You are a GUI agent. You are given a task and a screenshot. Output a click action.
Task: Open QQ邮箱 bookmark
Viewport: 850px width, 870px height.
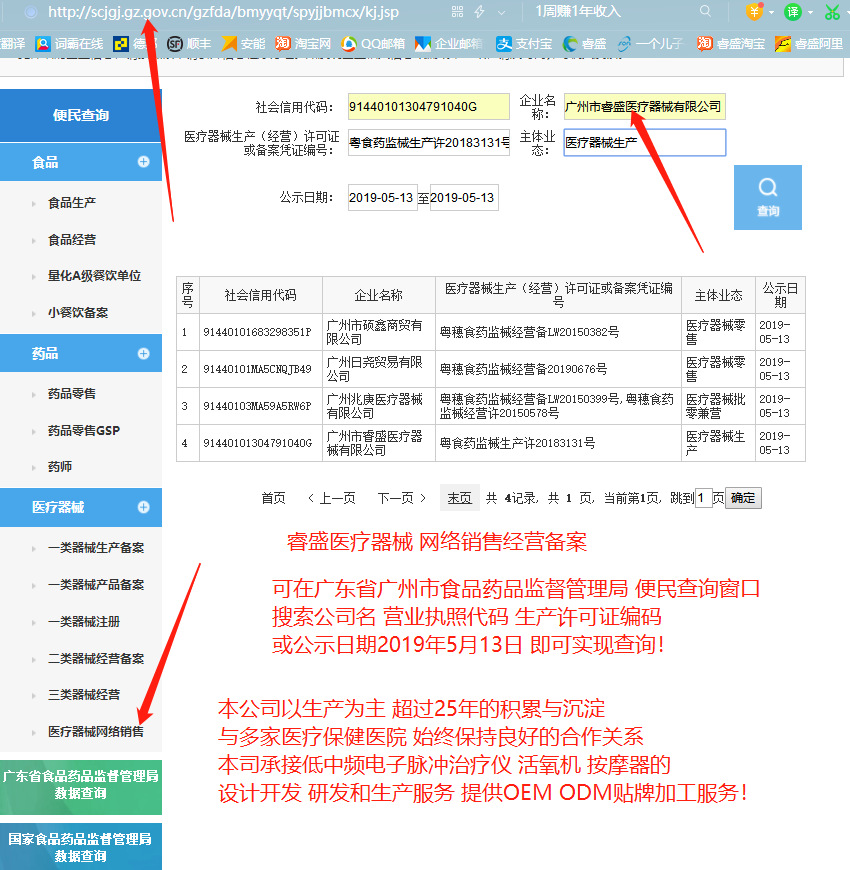373,43
